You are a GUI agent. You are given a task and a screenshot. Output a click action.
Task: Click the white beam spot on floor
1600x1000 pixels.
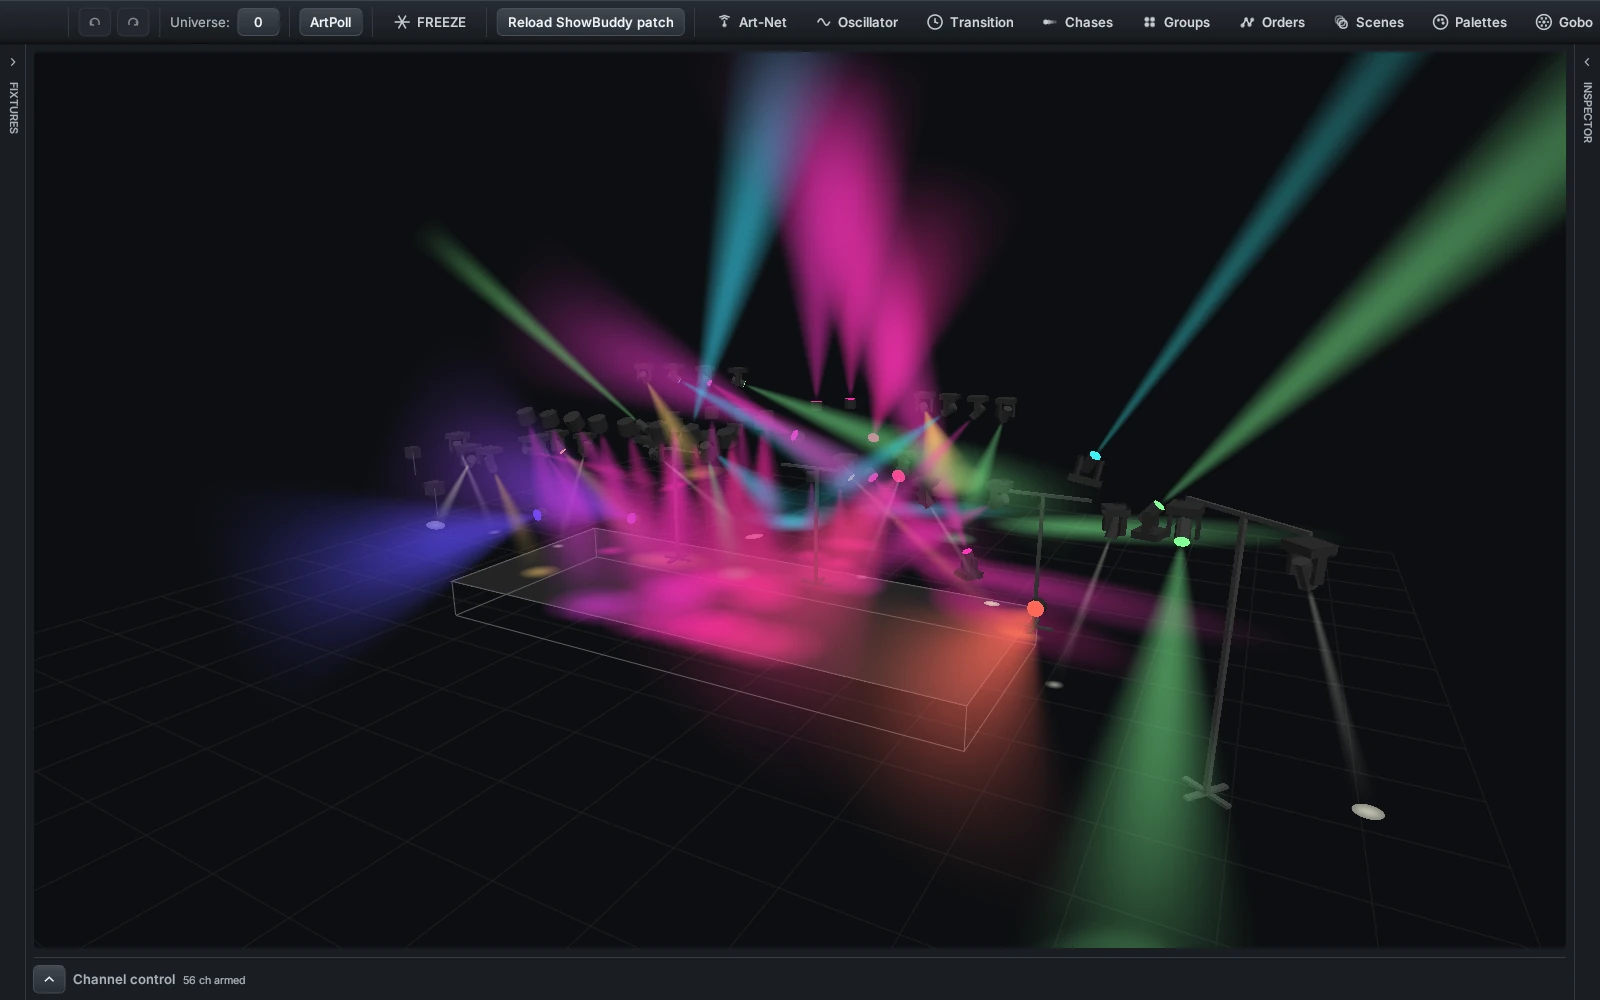1368,811
